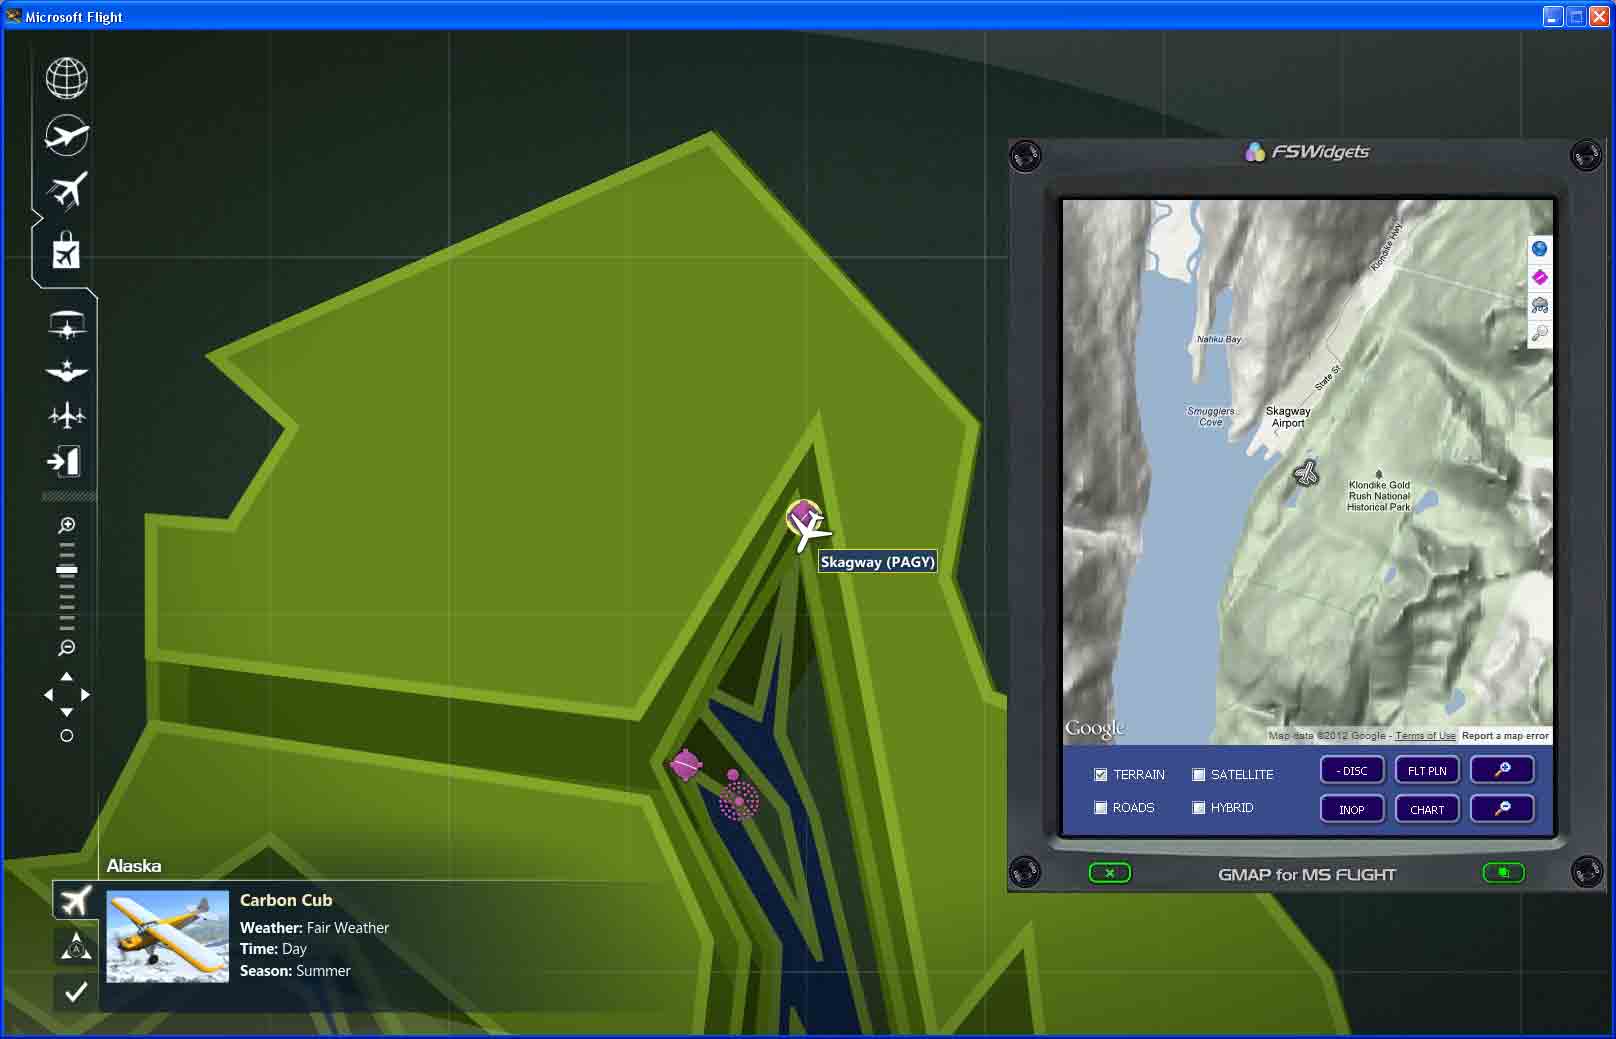1616x1039 pixels.
Task: Click the FSWidgets logo header
Action: [x=1308, y=152]
